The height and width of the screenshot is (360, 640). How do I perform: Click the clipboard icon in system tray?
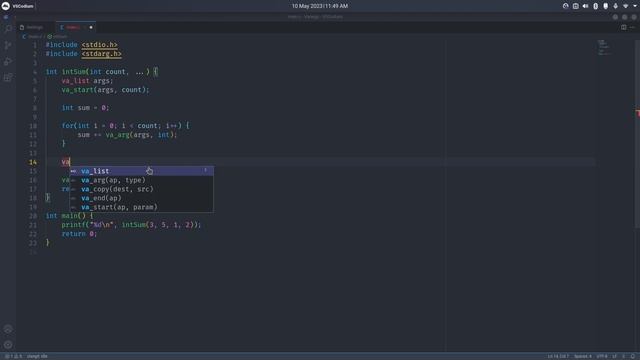[576, 6]
